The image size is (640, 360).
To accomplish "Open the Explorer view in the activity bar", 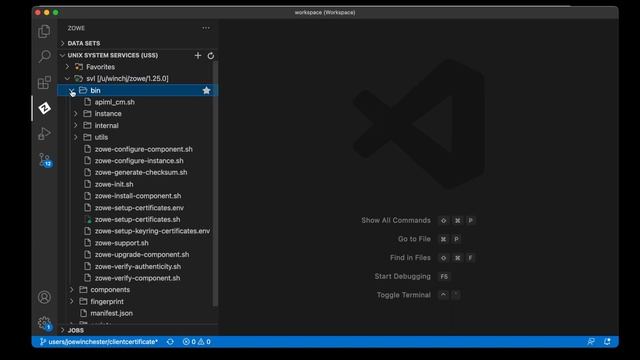I will point(44,31).
